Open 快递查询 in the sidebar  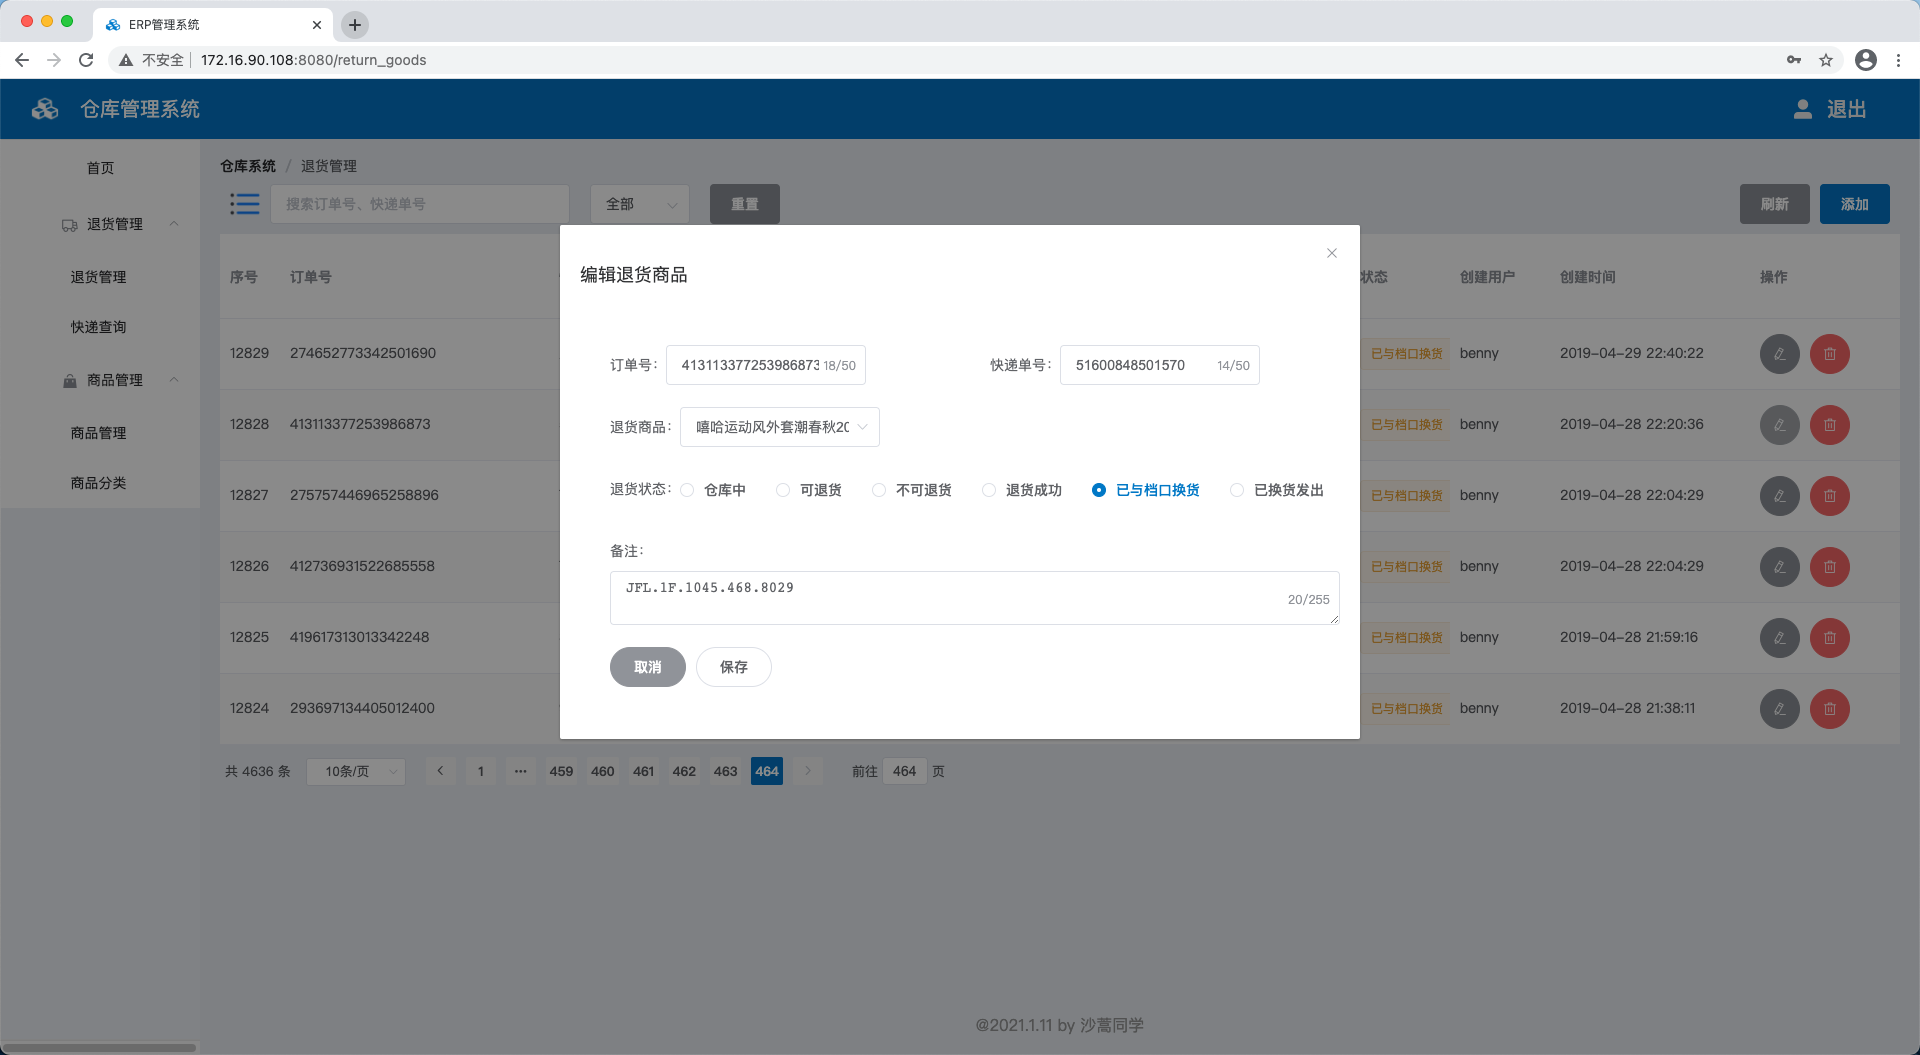[x=98, y=327]
